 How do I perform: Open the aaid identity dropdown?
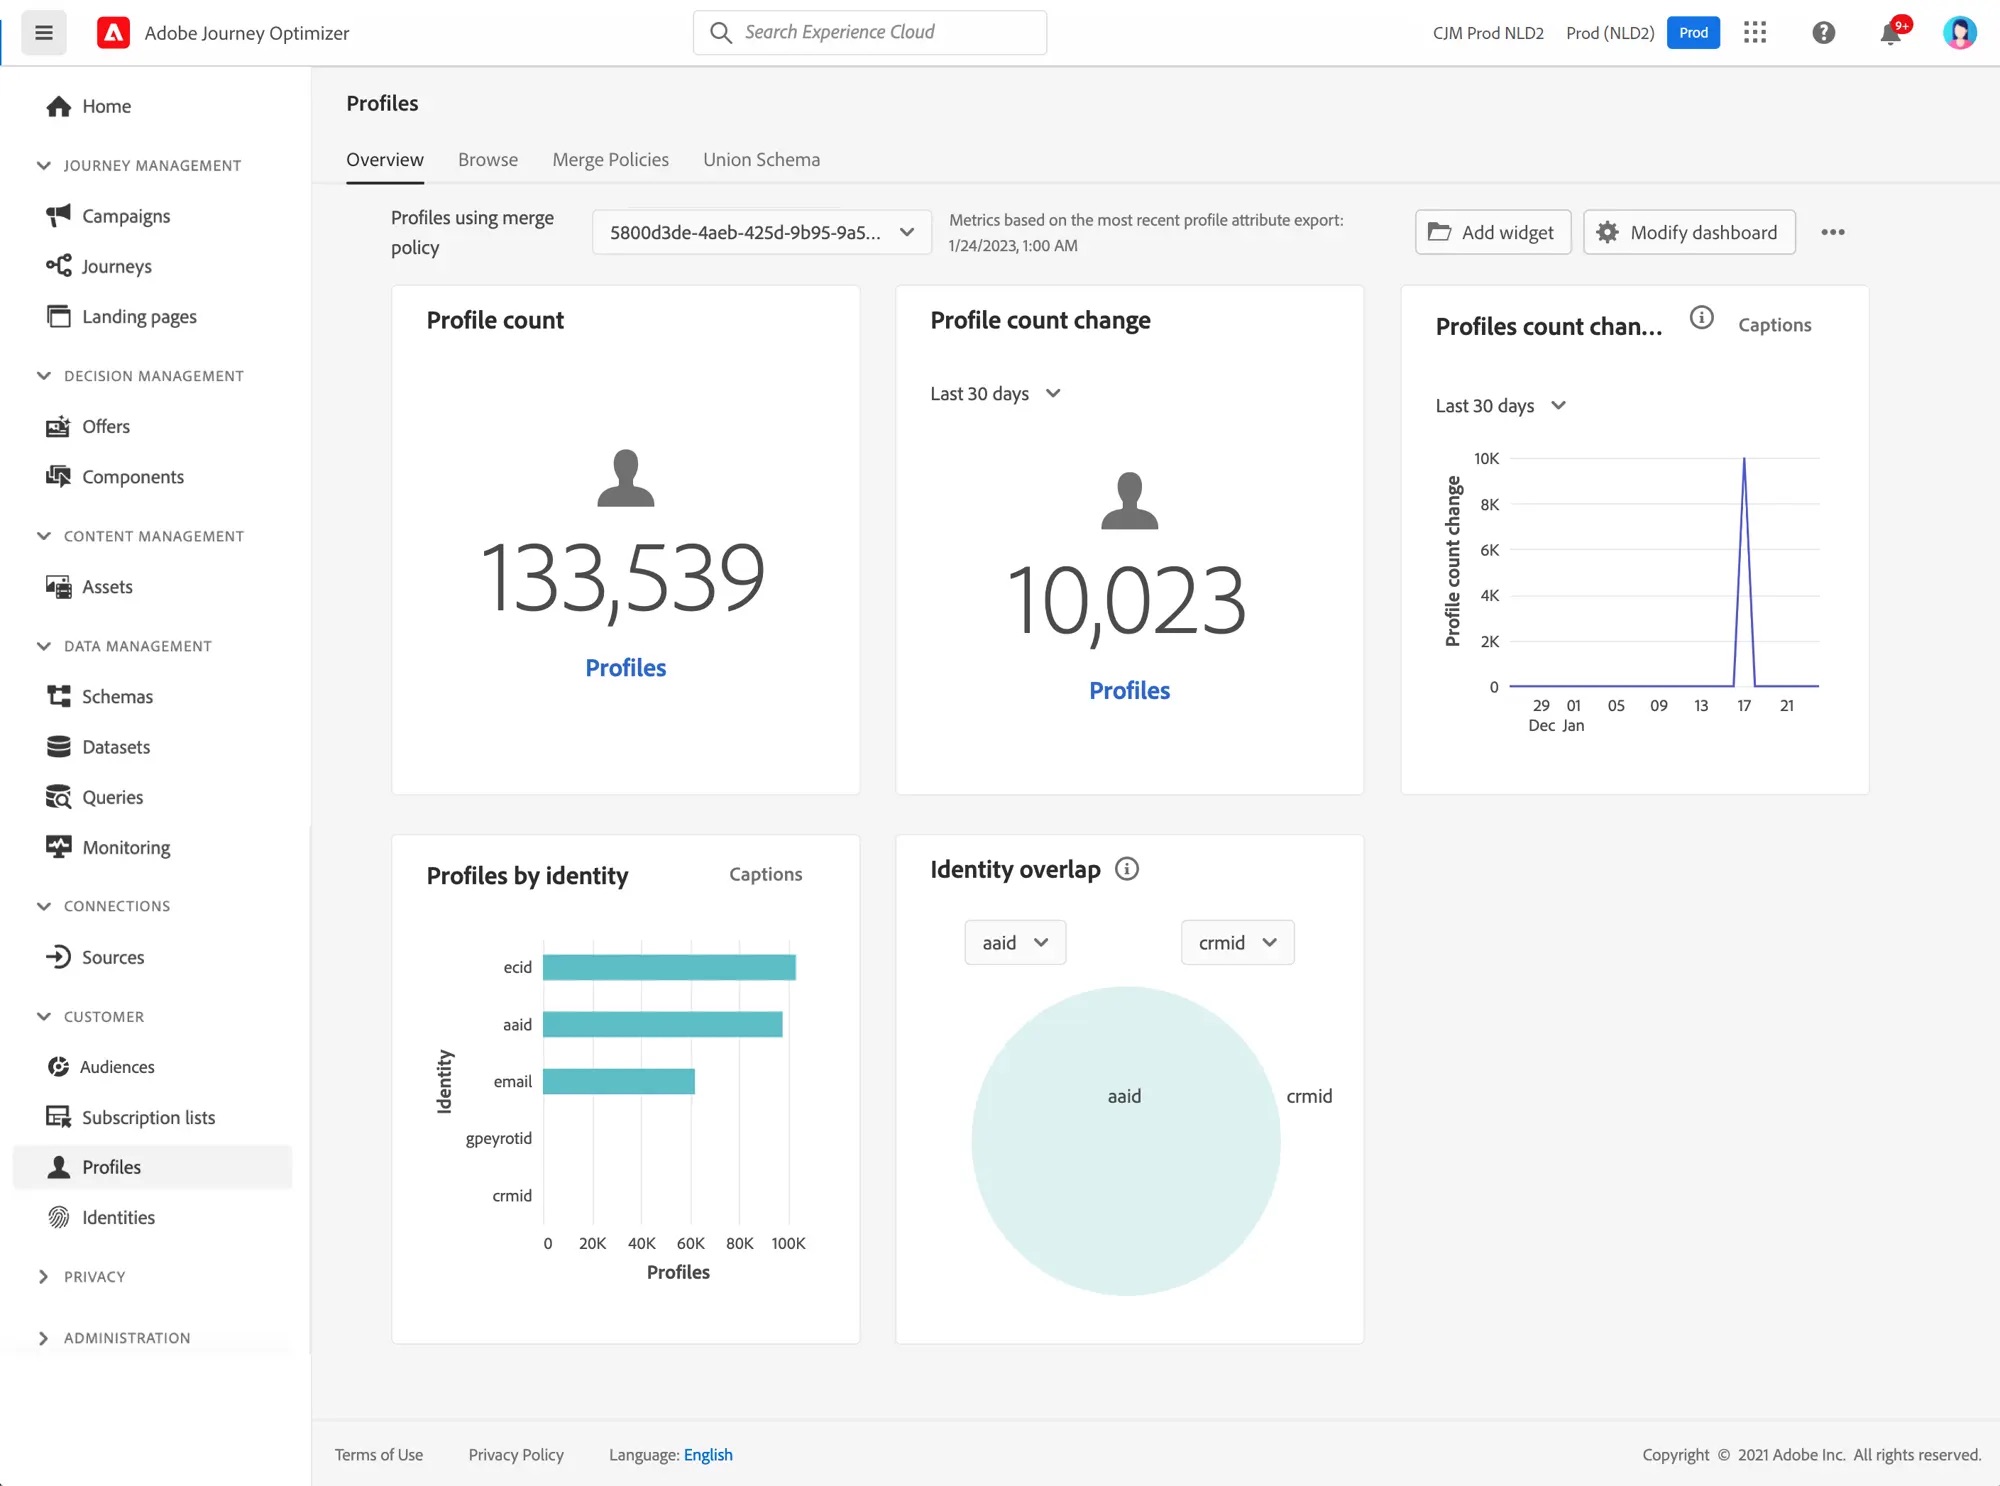coord(1015,943)
